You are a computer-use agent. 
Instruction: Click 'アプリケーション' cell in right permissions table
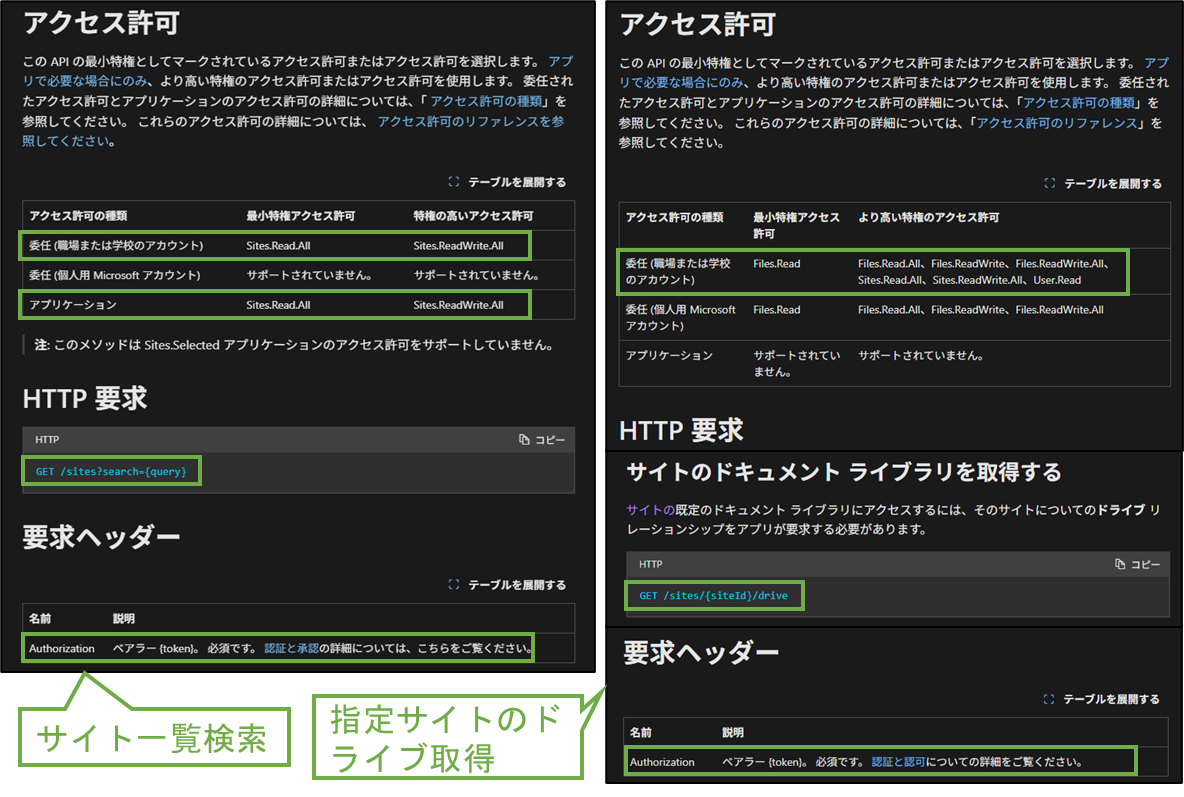pos(669,355)
